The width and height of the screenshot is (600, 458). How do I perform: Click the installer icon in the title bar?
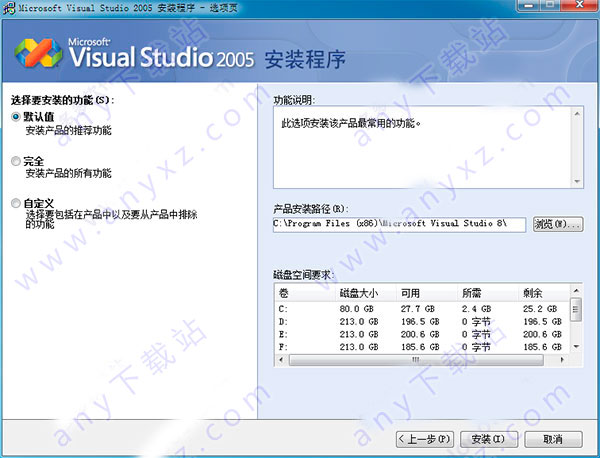pyautogui.click(x=9, y=8)
